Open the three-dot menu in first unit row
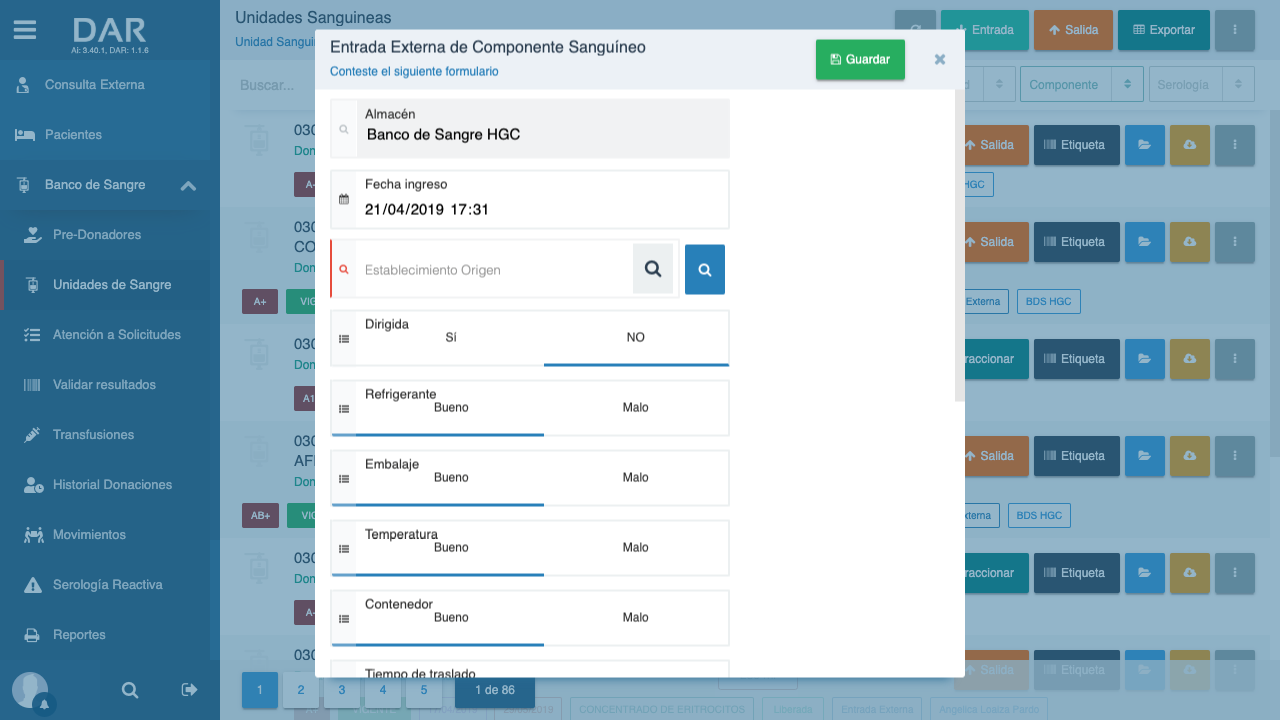Viewport: 1280px width, 720px height. coord(1235,145)
